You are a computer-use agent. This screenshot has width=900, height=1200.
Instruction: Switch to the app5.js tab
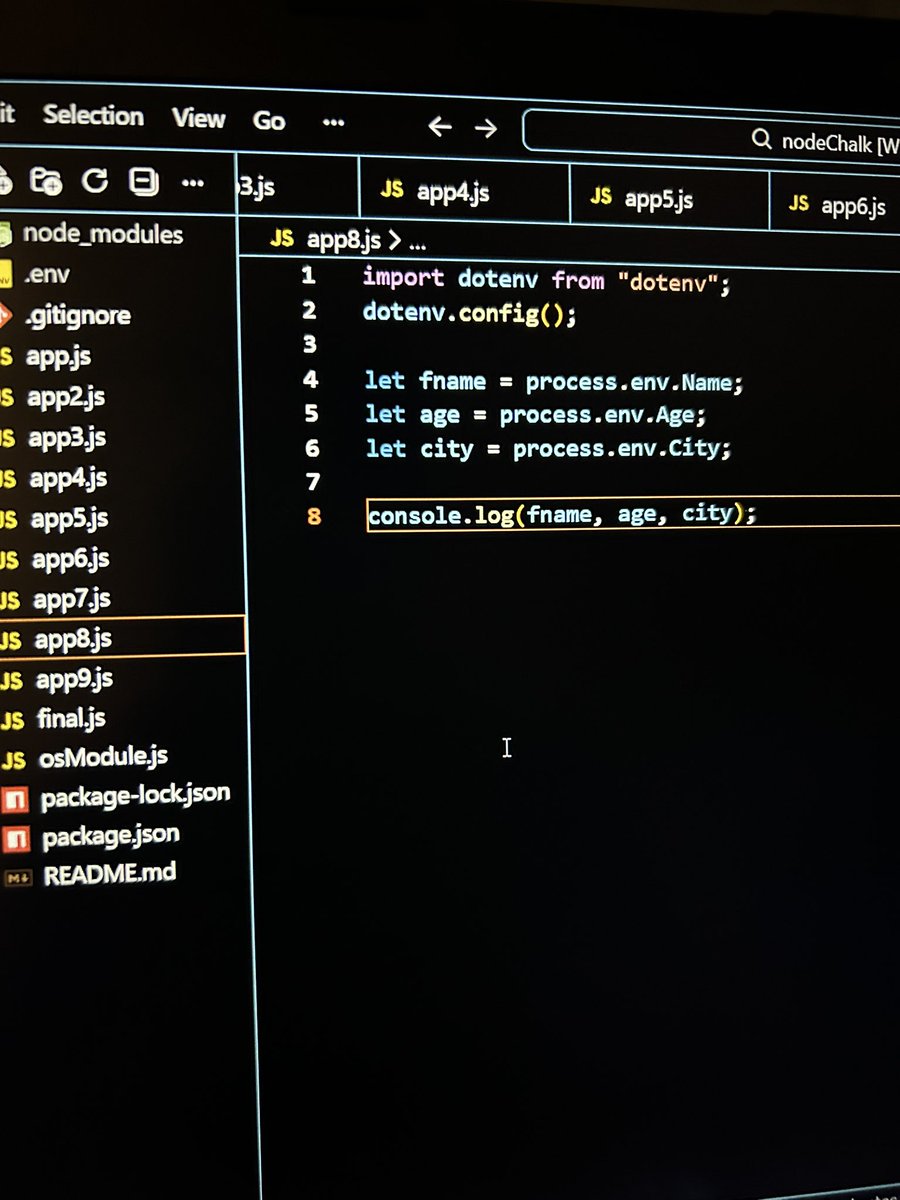point(669,196)
